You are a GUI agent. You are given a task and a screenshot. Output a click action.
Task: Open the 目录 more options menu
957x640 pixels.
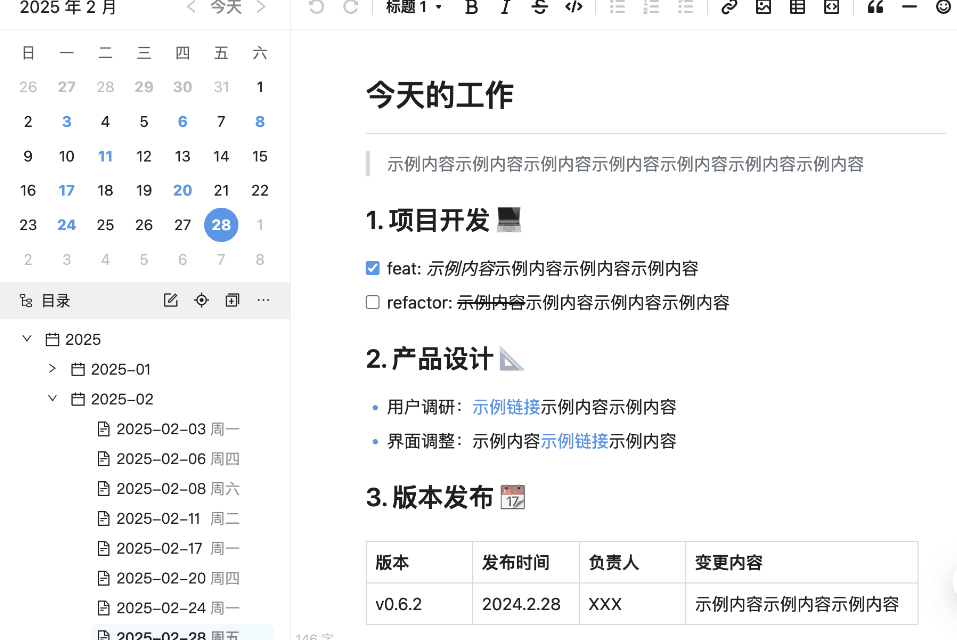263,300
